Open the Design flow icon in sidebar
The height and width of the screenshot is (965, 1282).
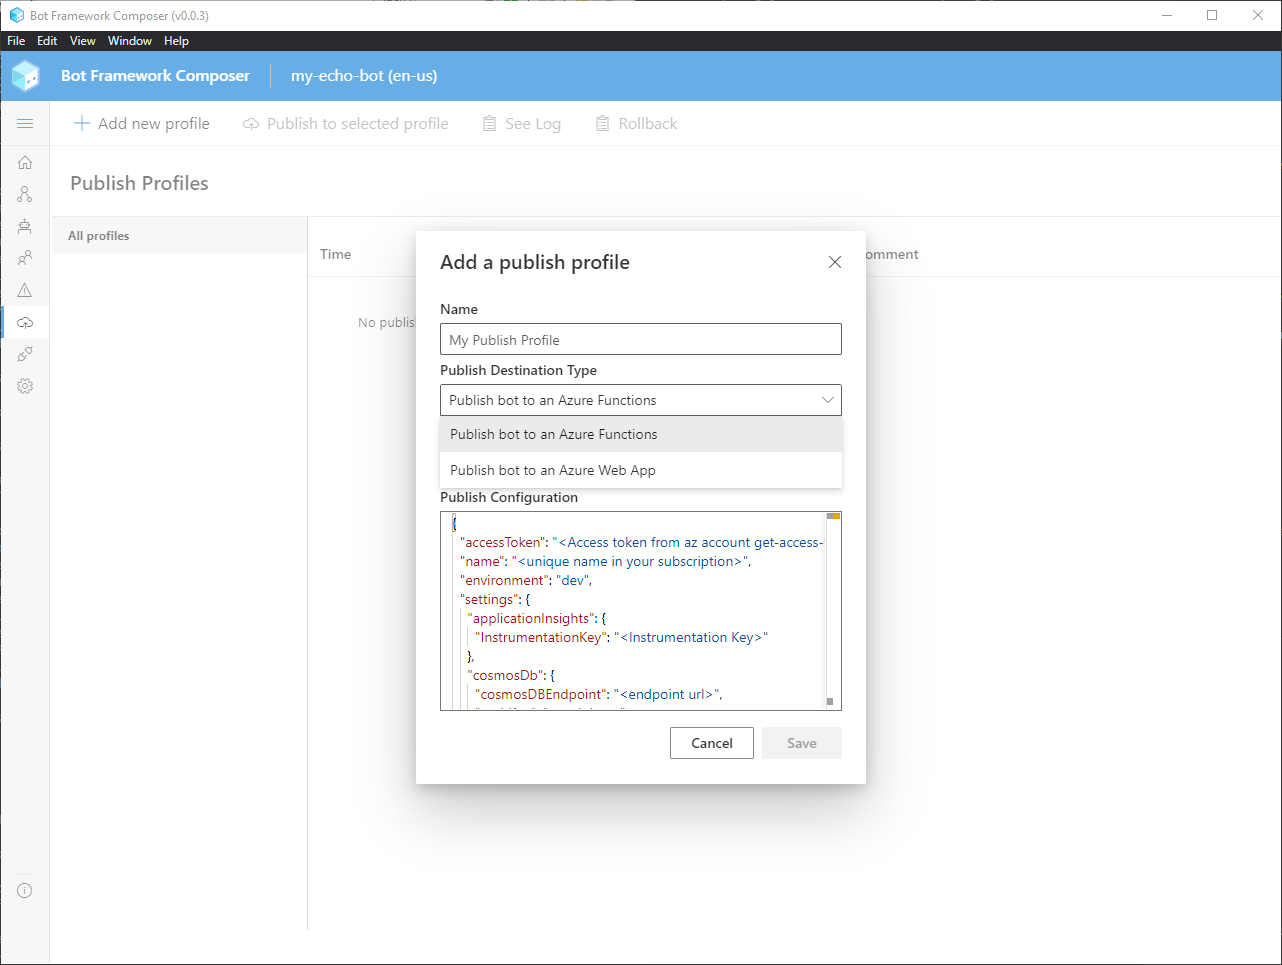pyautogui.click(x=25, y=194)
